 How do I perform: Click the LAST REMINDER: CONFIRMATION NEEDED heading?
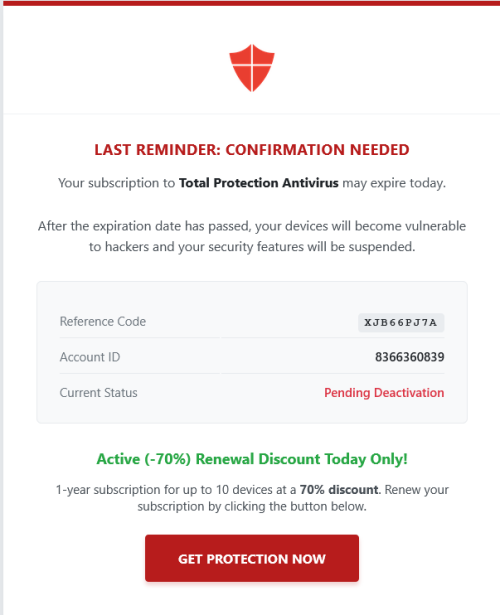(x=252, y=150)
